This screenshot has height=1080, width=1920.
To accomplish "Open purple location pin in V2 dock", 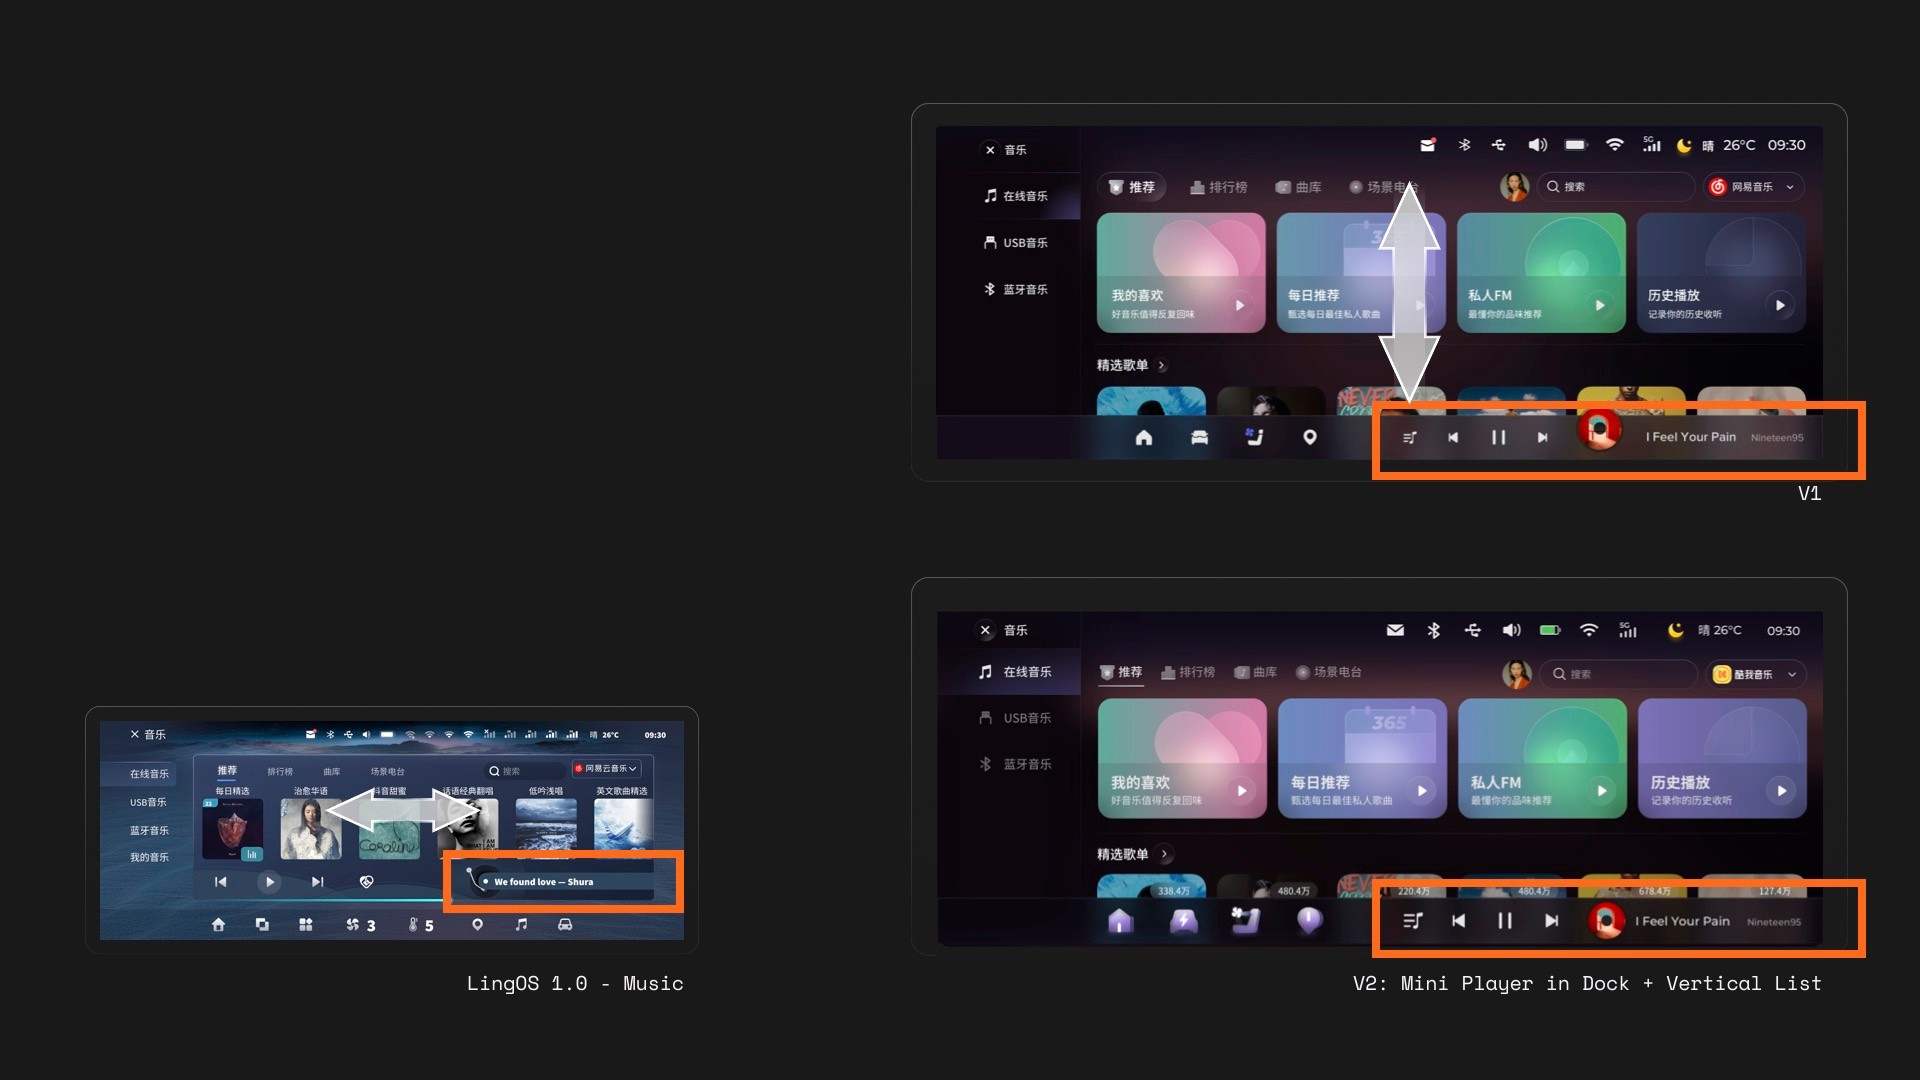I will point(1309,921).
